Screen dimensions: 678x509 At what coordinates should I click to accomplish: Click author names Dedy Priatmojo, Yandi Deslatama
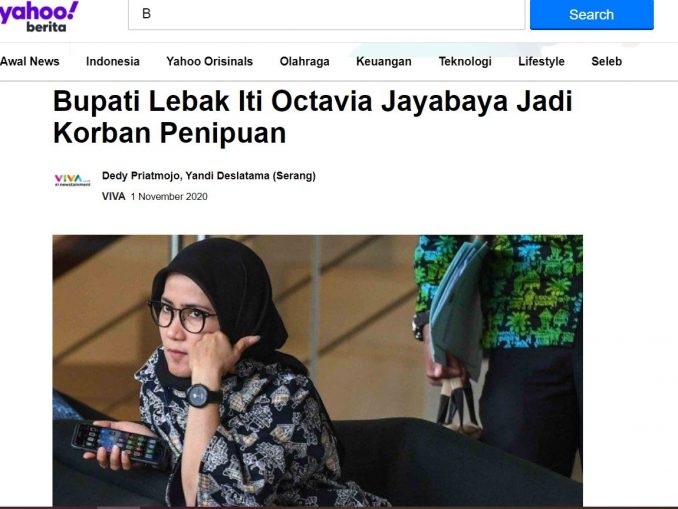[x=209, y=176]
